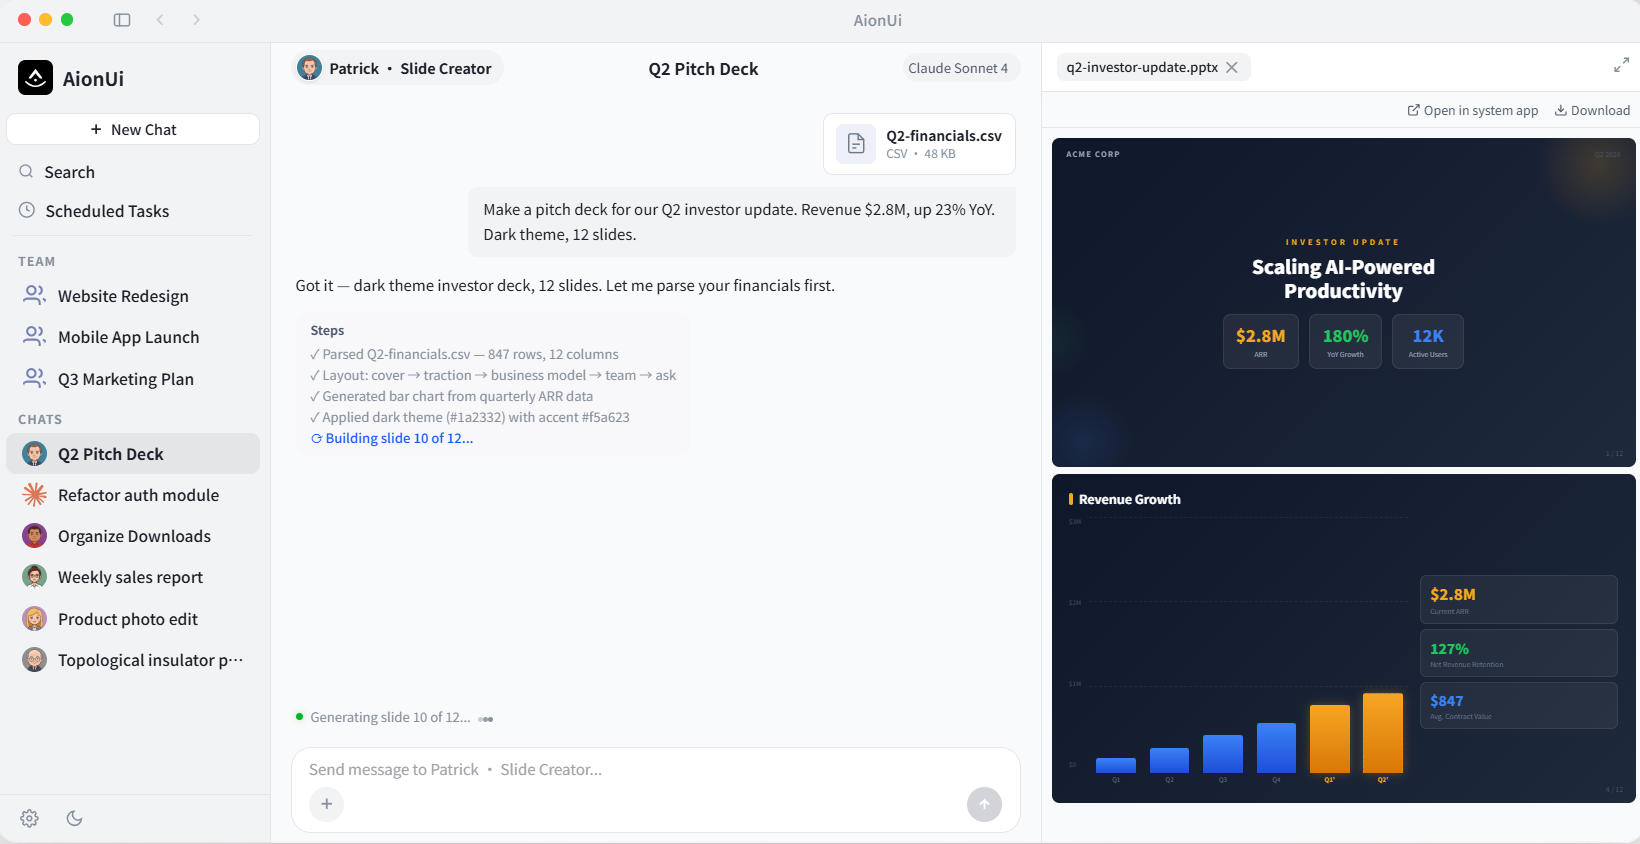
Task: Open settings with the gear icon
Action: [x=30, y=818]
